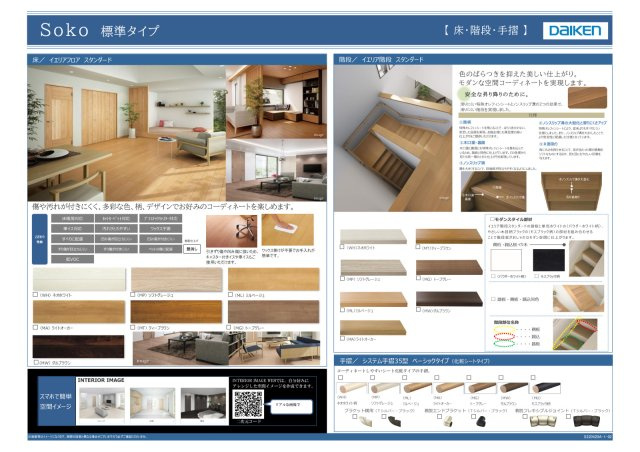Screen dimensions: 640x452
Task: Open the large living room floor photo
Action: point(127,133)
